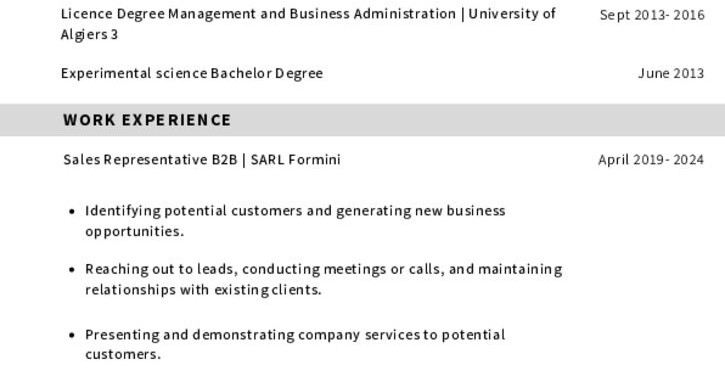Click the date 'April 2019- 2024'
The image size is (725, 370).
pyautogui.click(x=651, y=160)
